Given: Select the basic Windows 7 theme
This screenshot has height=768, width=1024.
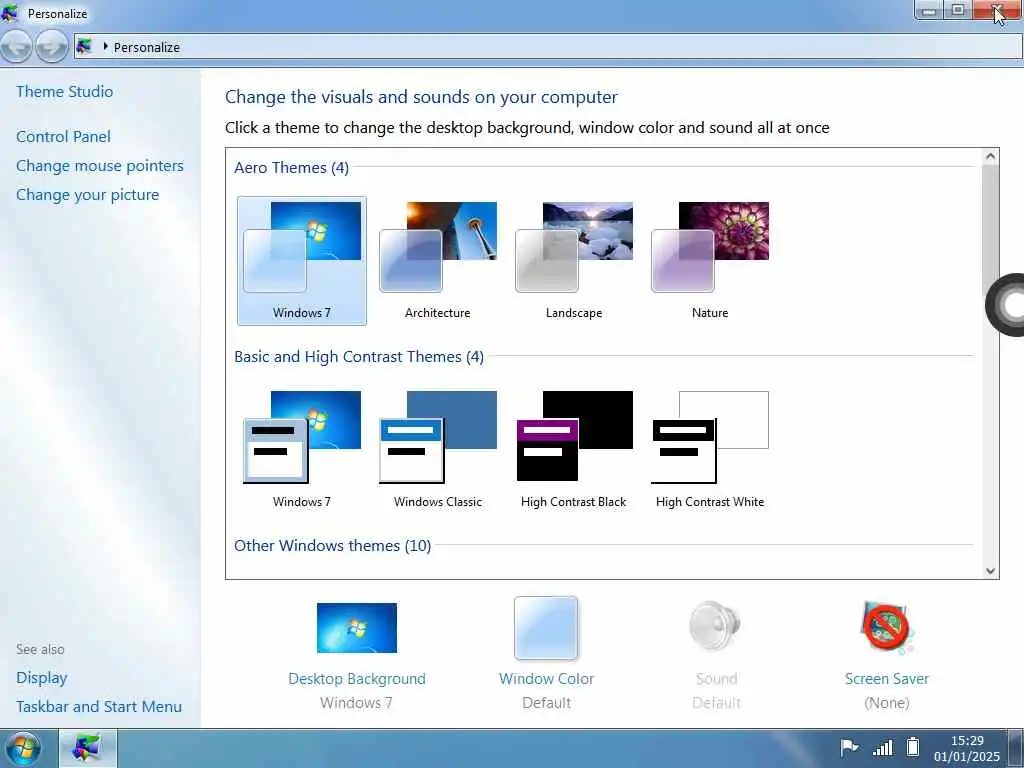Looking at the screenshot, I should tap(302, 449).
